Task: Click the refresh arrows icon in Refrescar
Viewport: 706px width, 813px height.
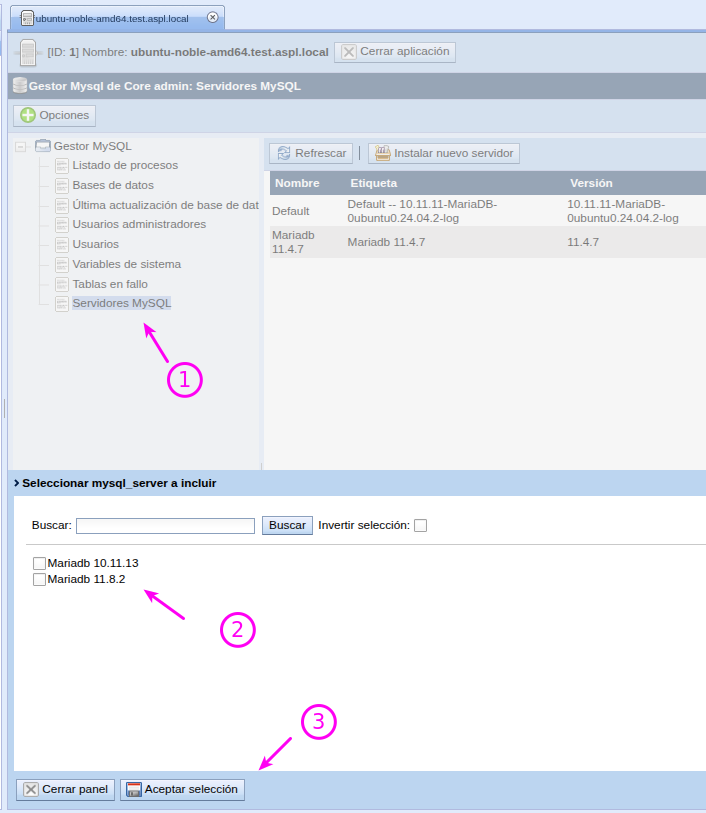Action: click(284, 153)
